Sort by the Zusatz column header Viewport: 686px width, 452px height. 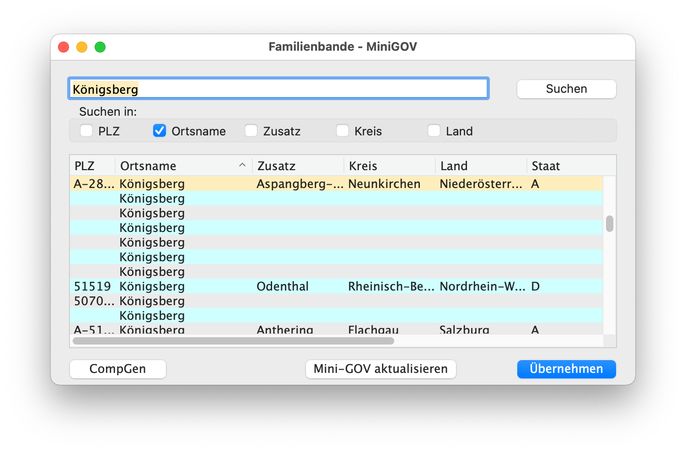(x=296, y=166)
